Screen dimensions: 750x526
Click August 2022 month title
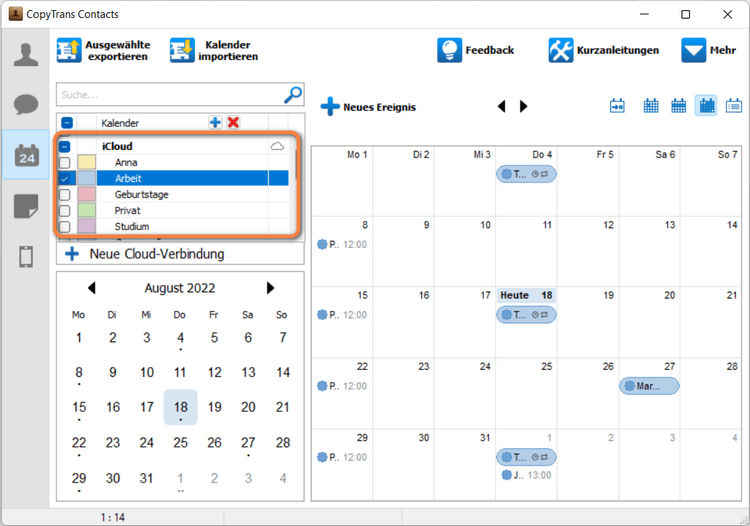click(180, 288)
